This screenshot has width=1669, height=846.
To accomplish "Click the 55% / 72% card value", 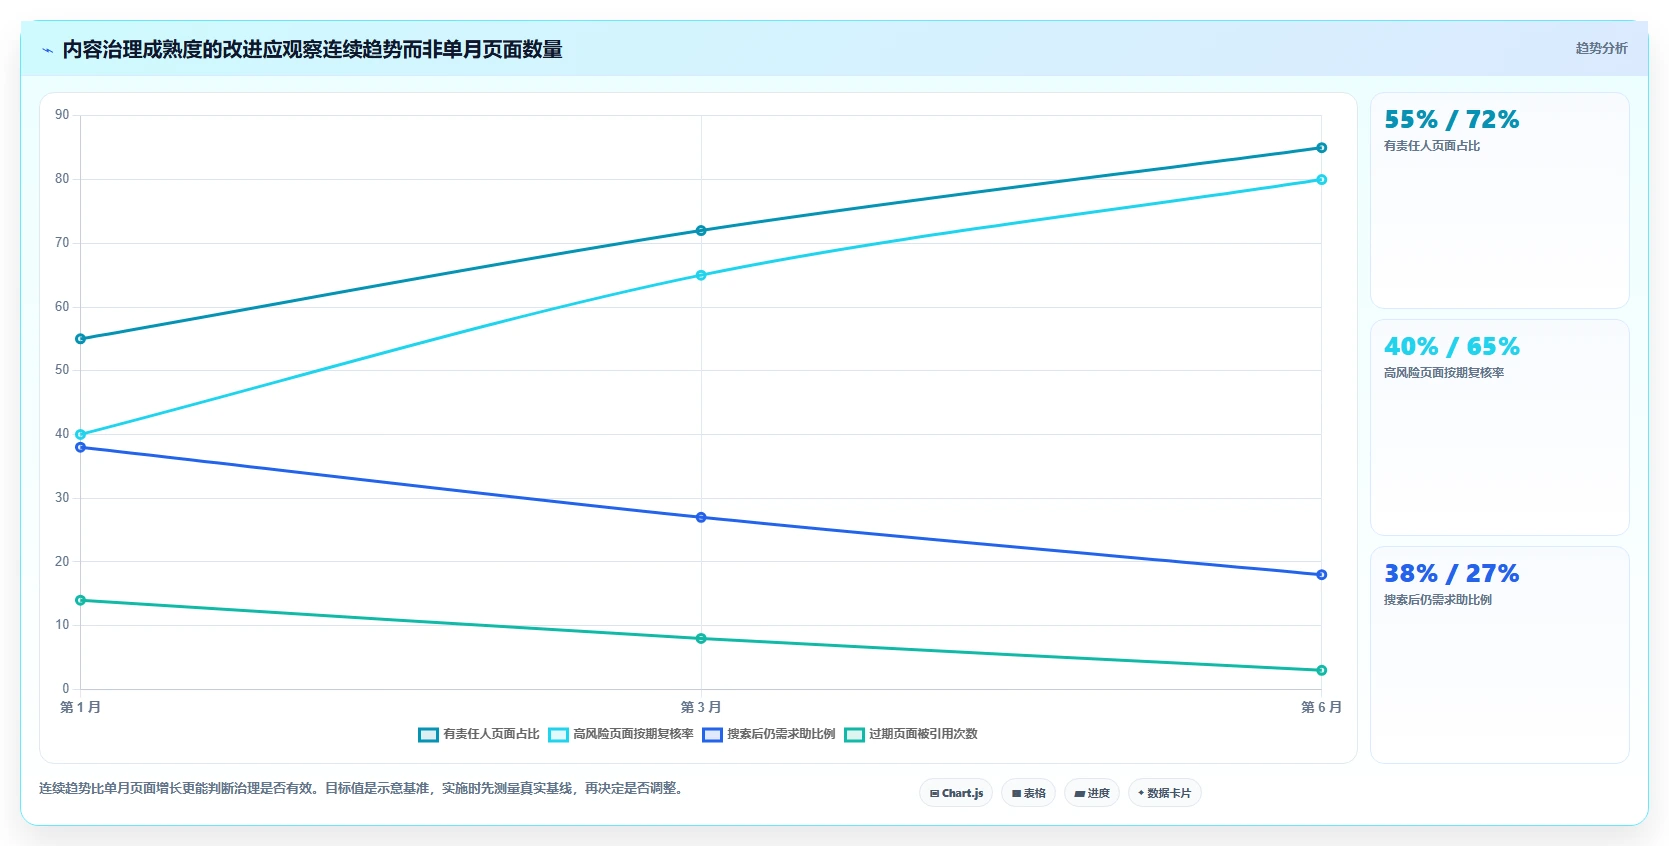I will [x=1451, y=120].
